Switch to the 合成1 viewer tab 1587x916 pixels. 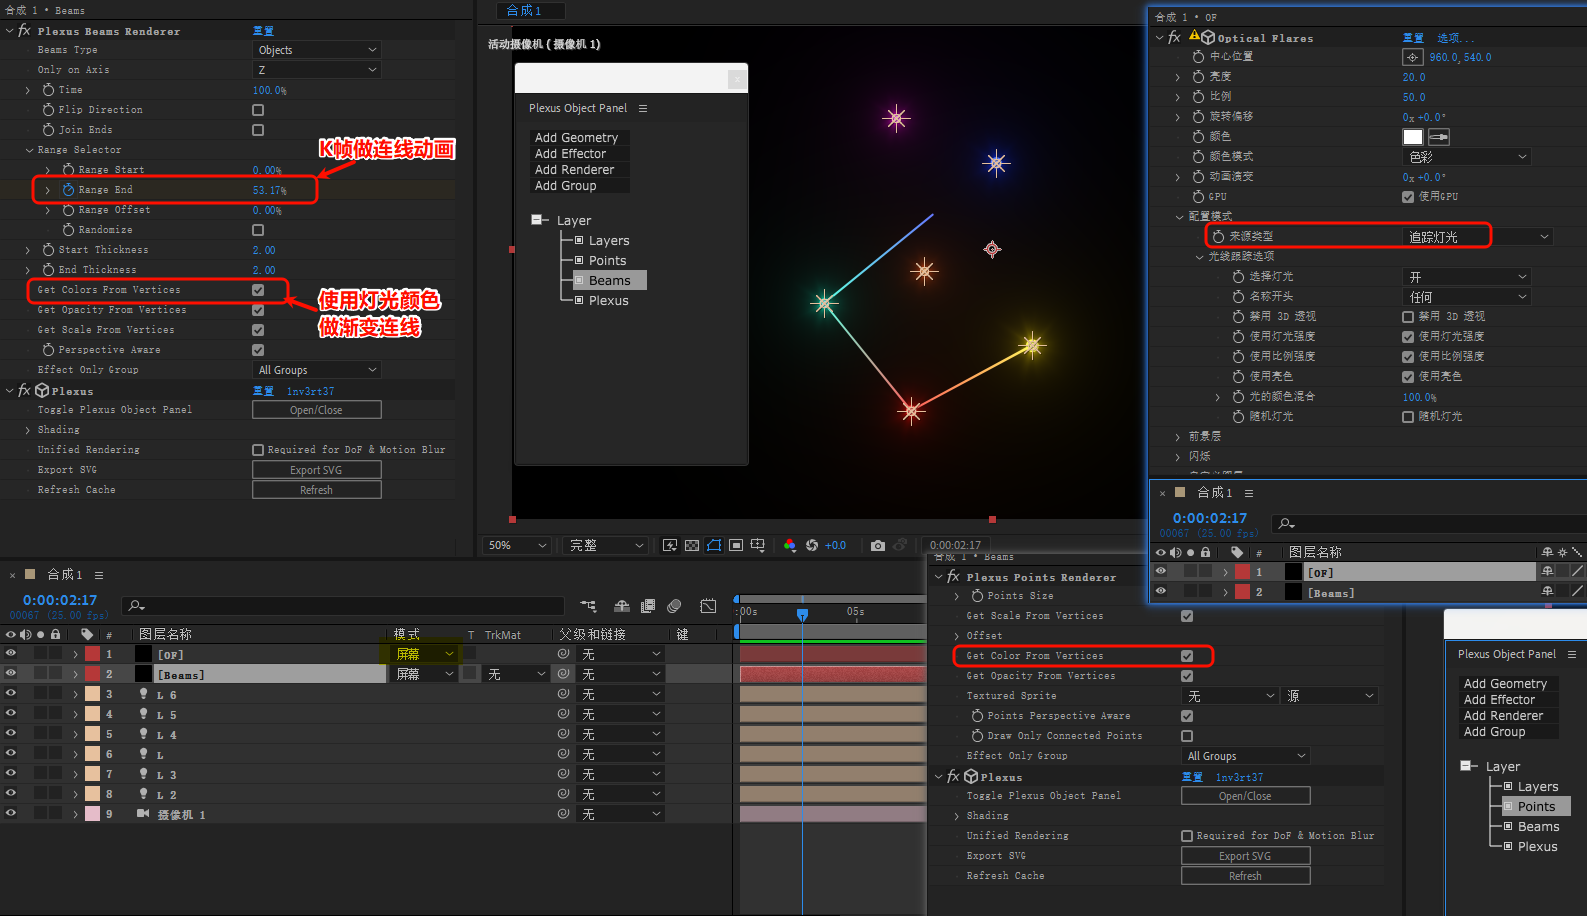click(531, 11)
